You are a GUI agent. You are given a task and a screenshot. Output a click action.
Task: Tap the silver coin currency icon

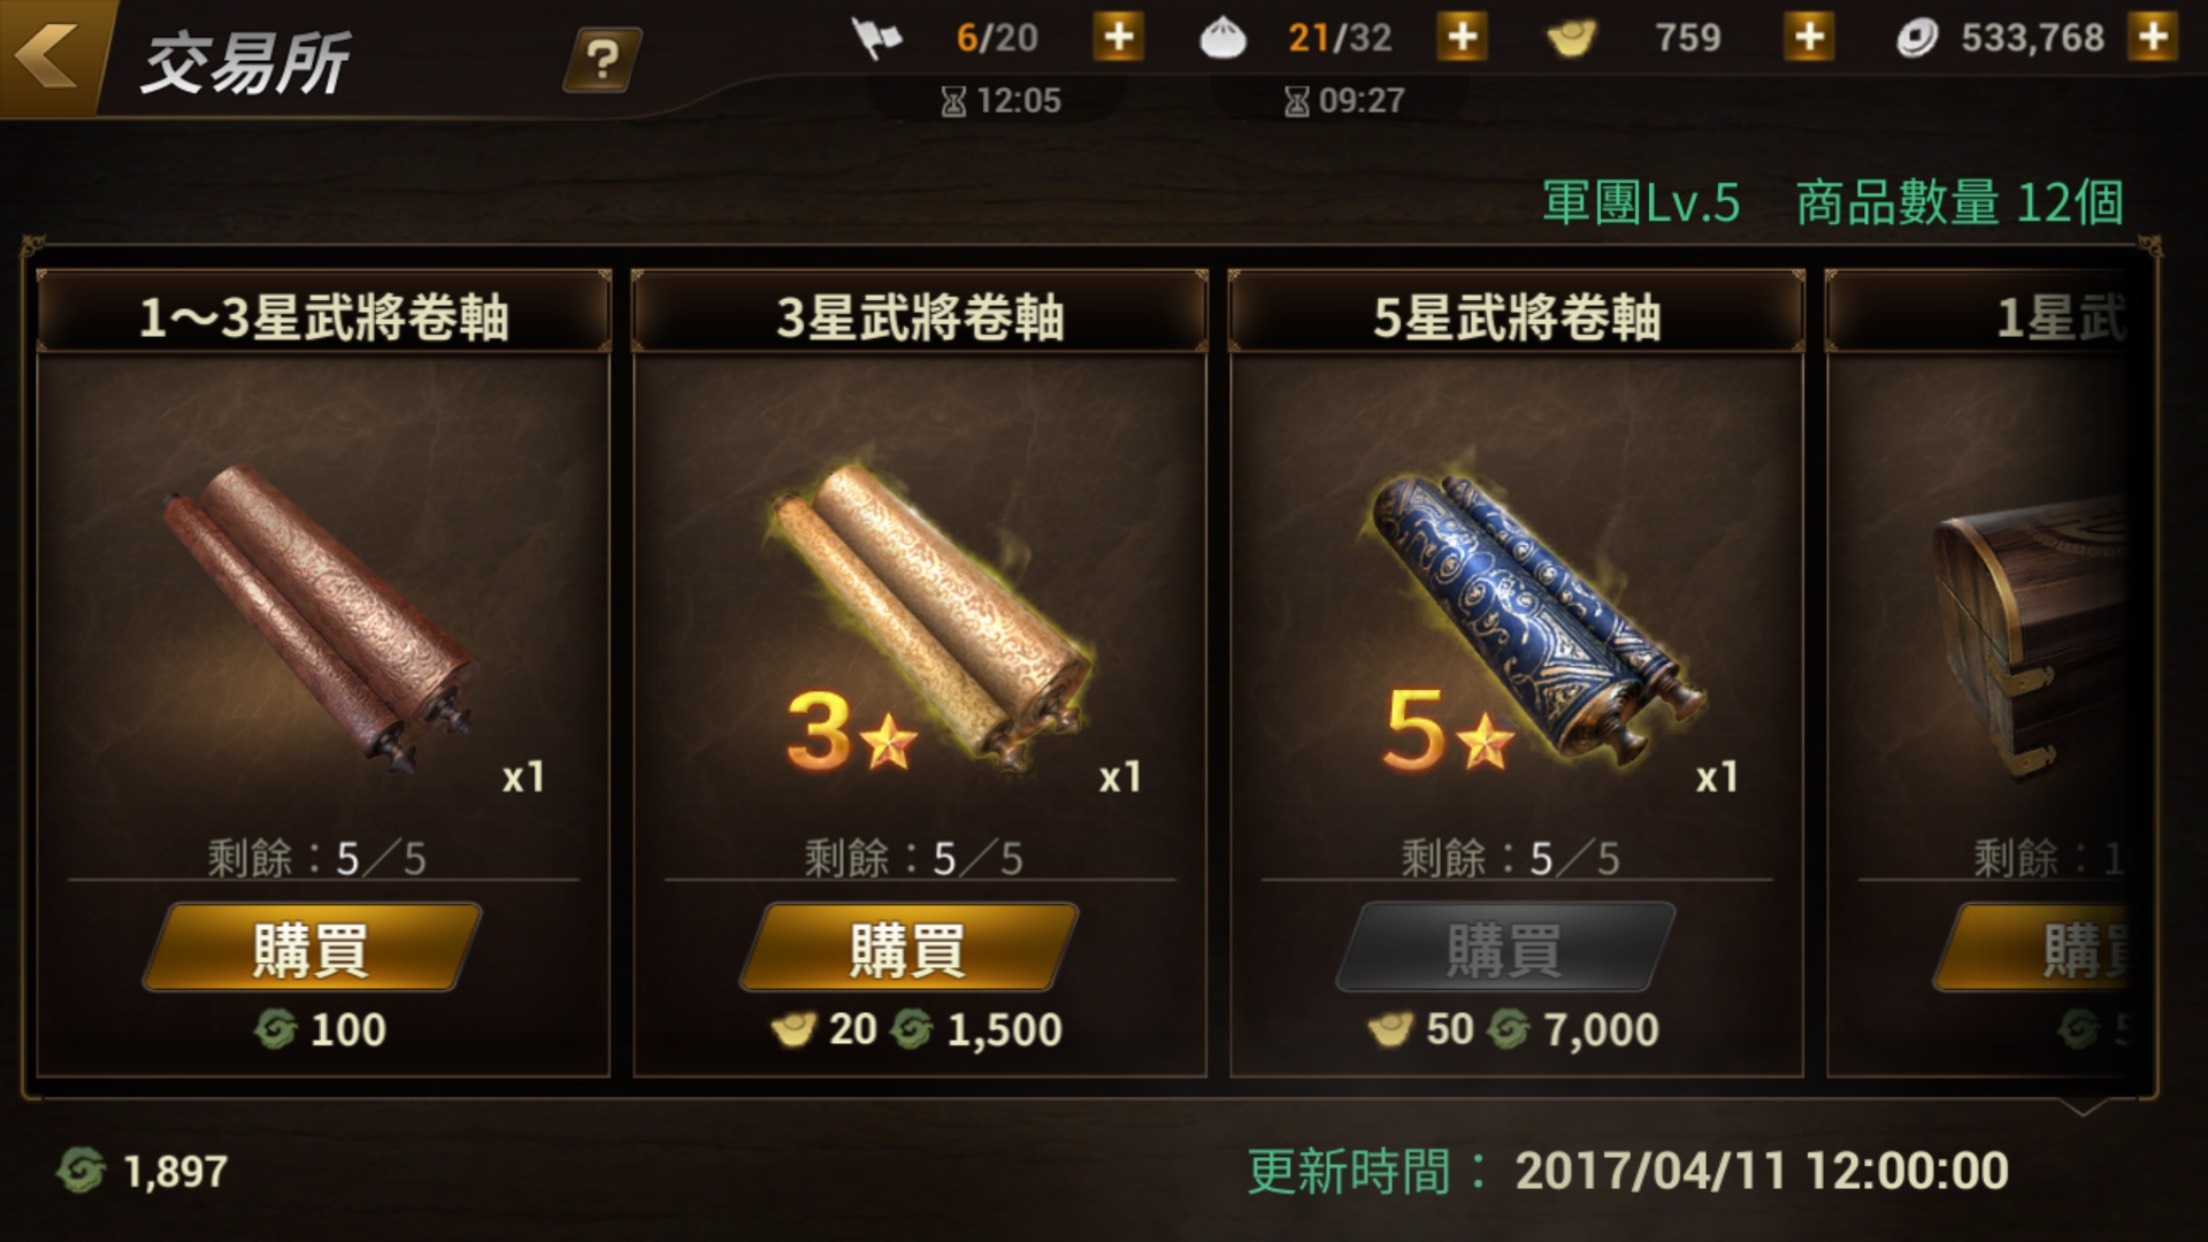pyautogui.click(x=1916, y=39)
